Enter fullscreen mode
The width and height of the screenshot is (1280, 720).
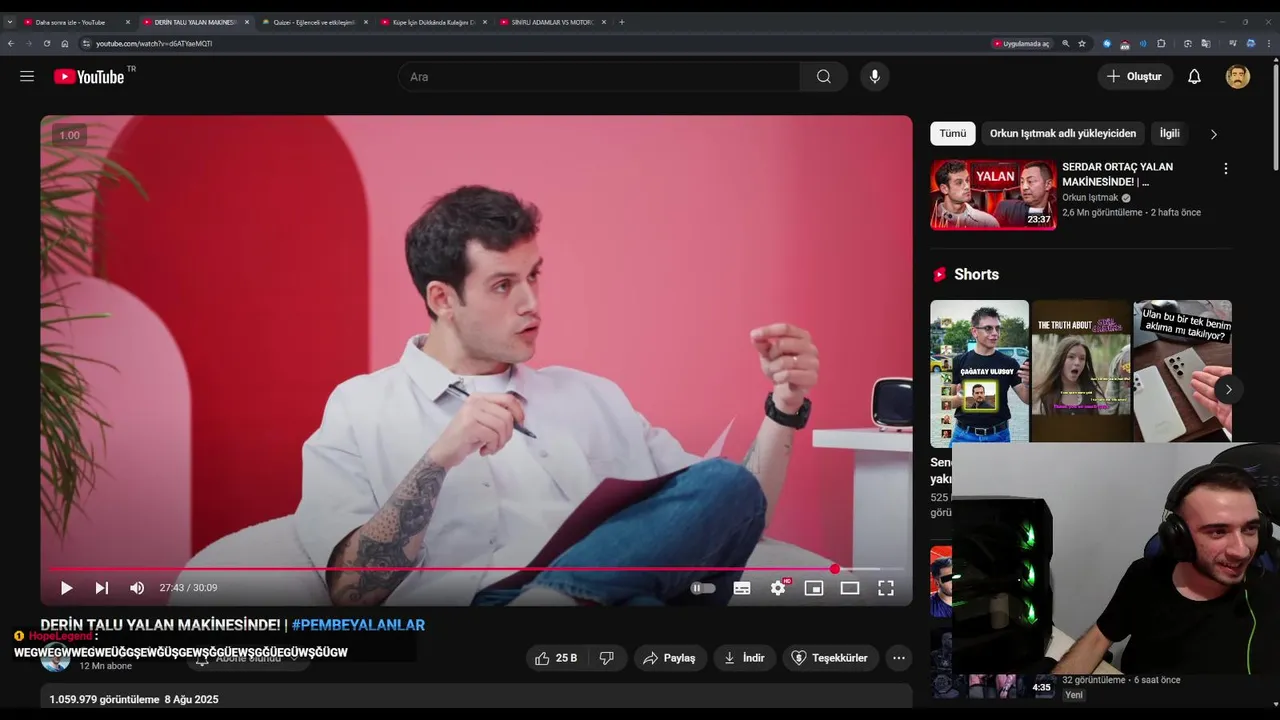click(886, 588)
